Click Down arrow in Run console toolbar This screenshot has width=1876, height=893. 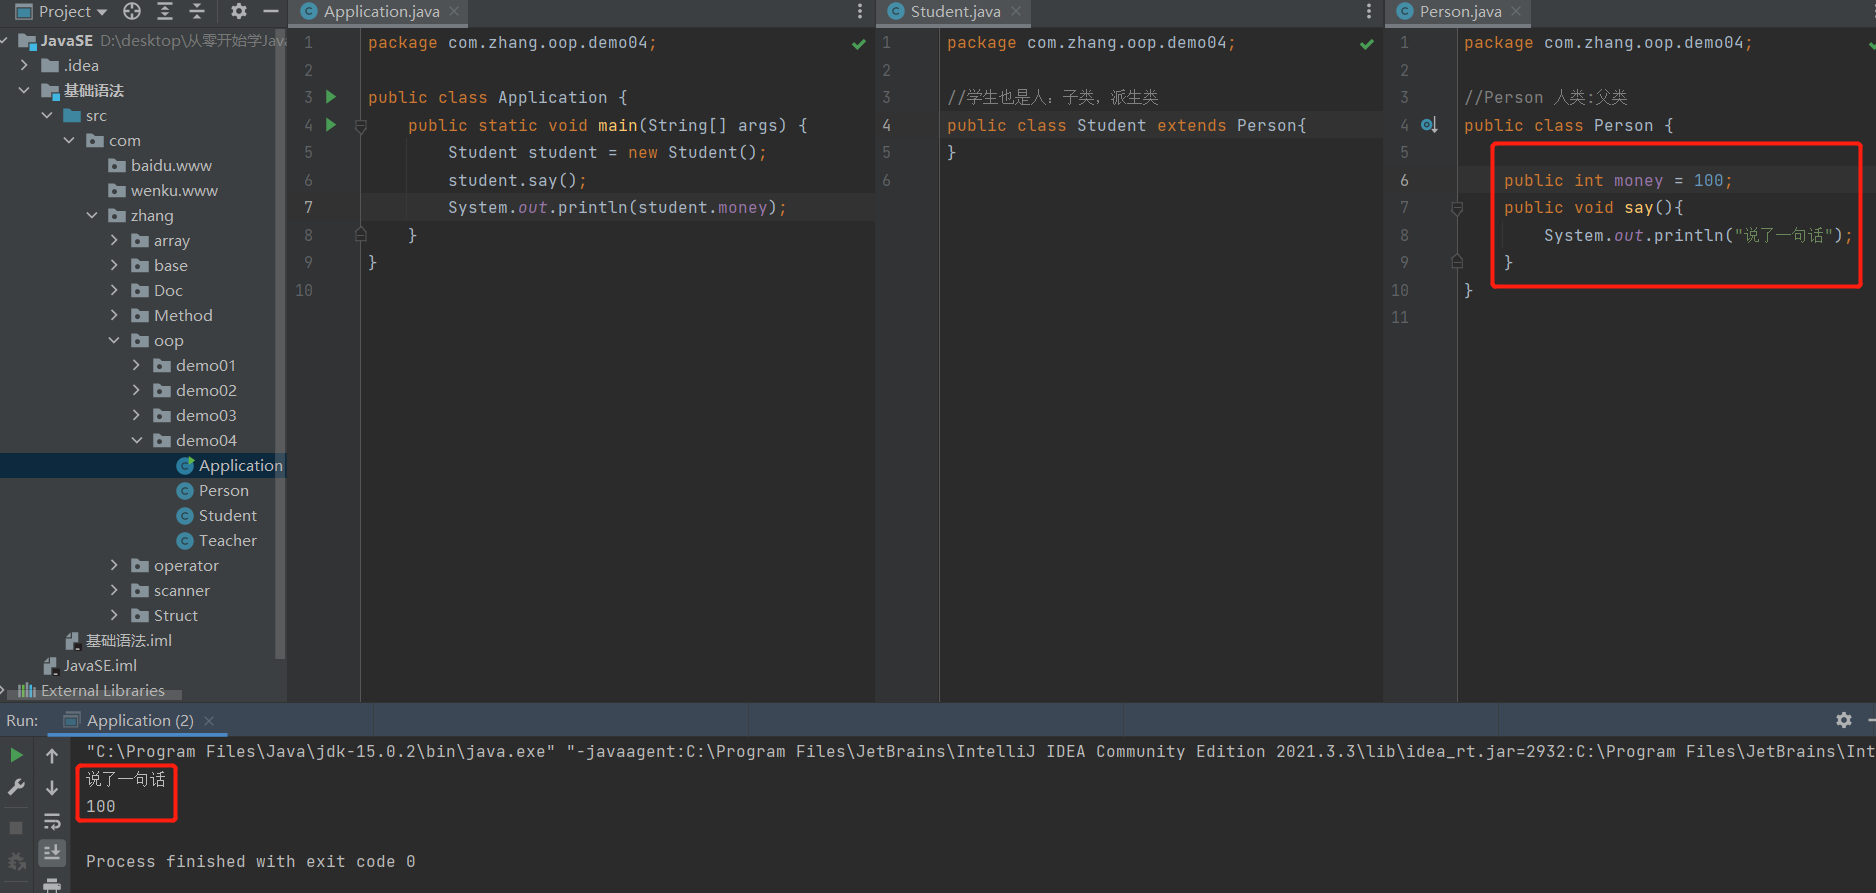pyautogui.click(x=52, y=788)
